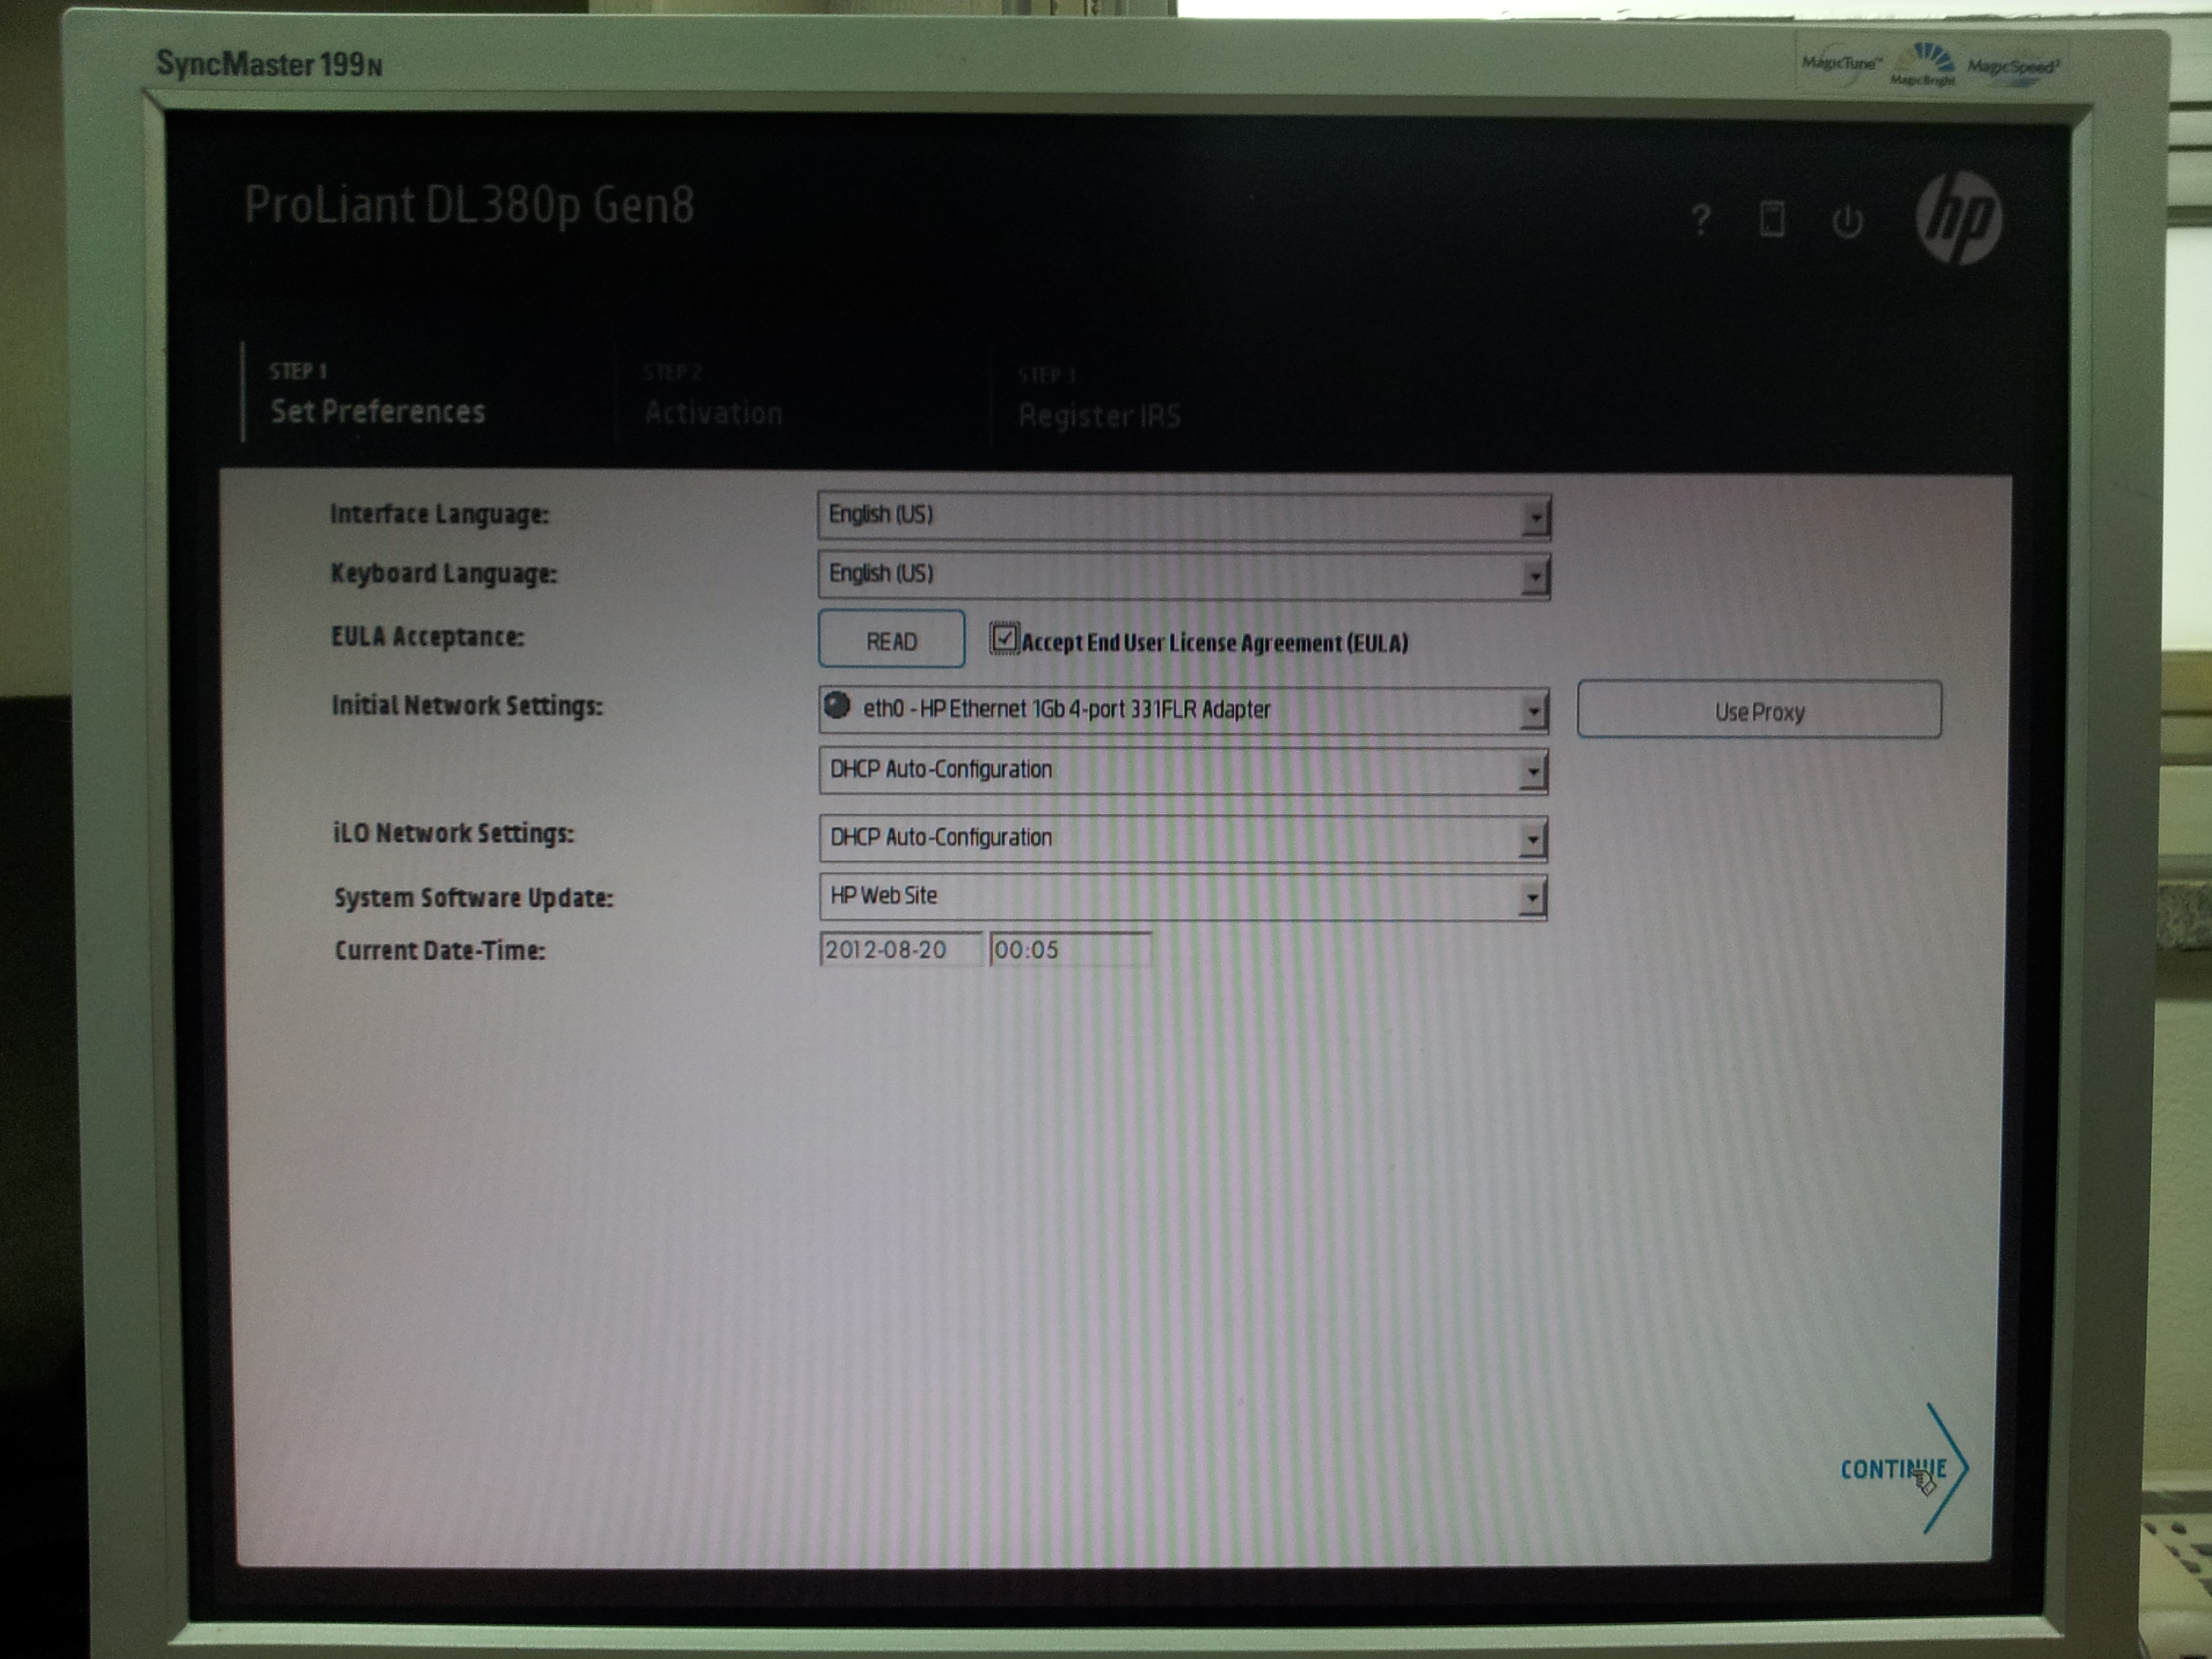
Task: Click the Interface Language label
Action: coord(439,515)
